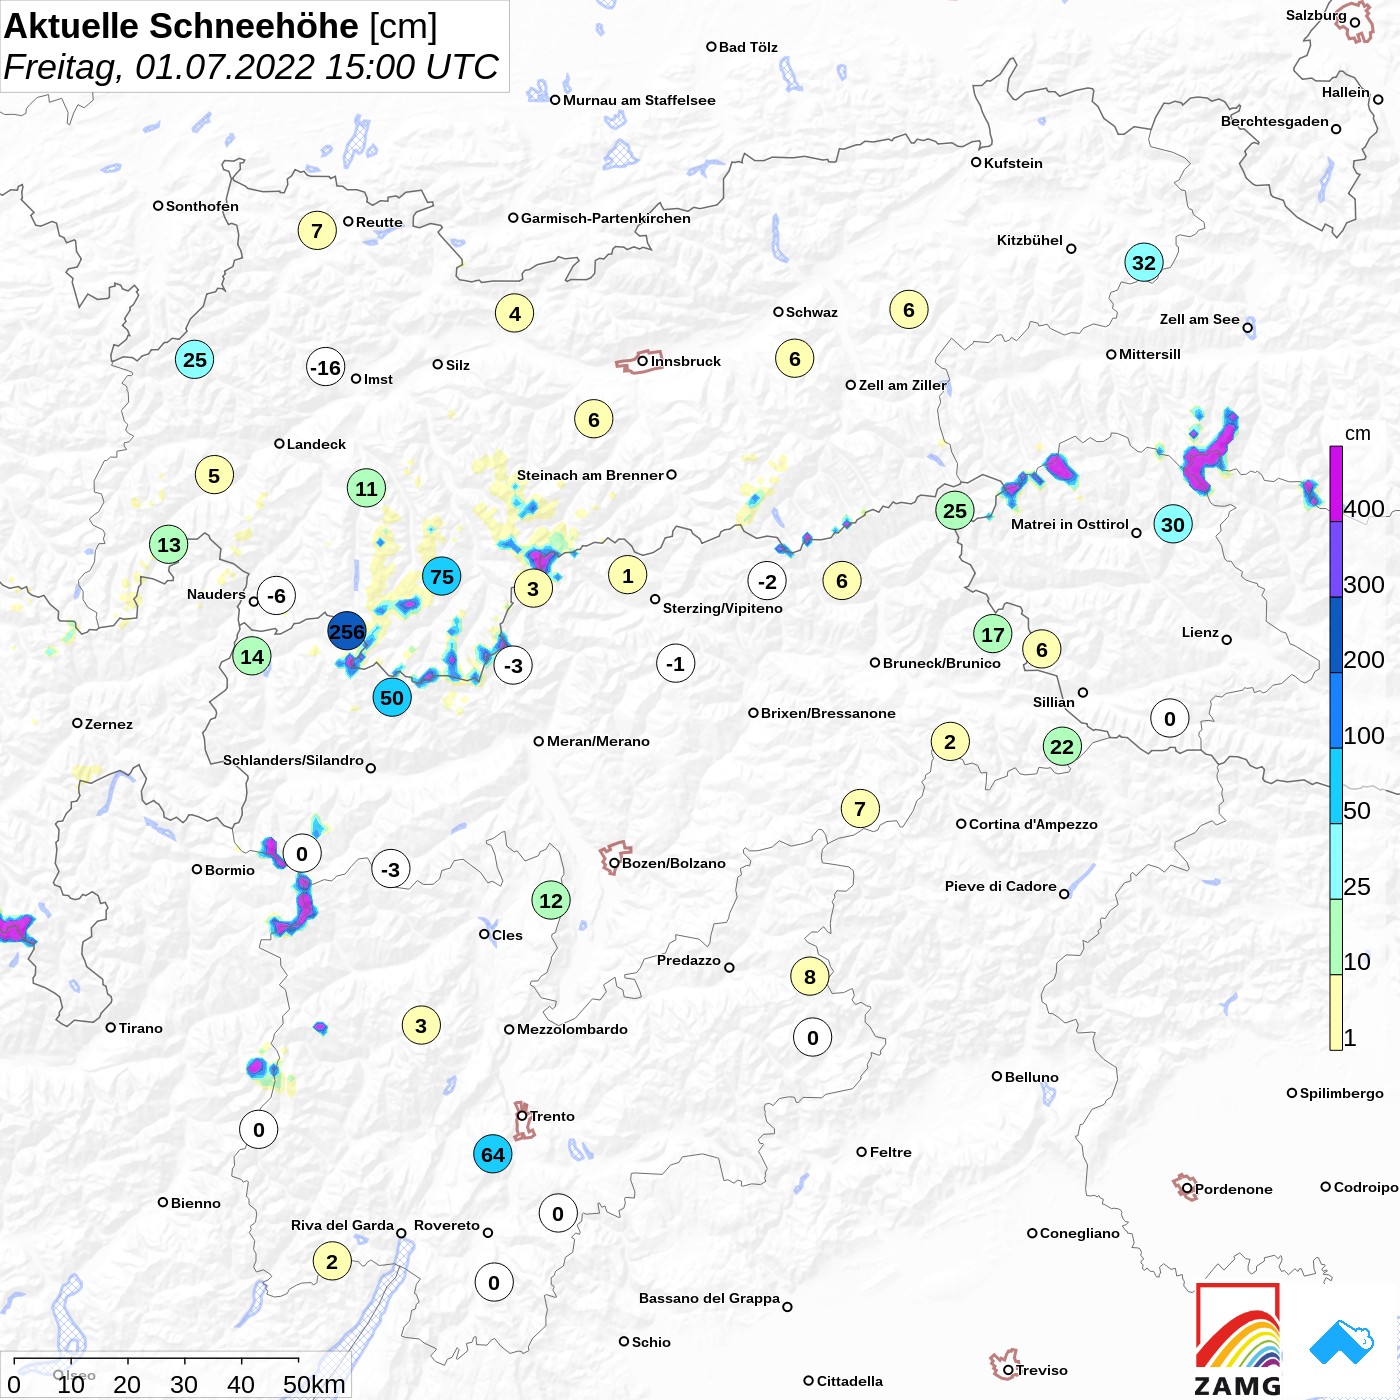Select the 7 cm marker beside Reutte
Viewport: 1400px width, 1400px height.
pos(317,231)
